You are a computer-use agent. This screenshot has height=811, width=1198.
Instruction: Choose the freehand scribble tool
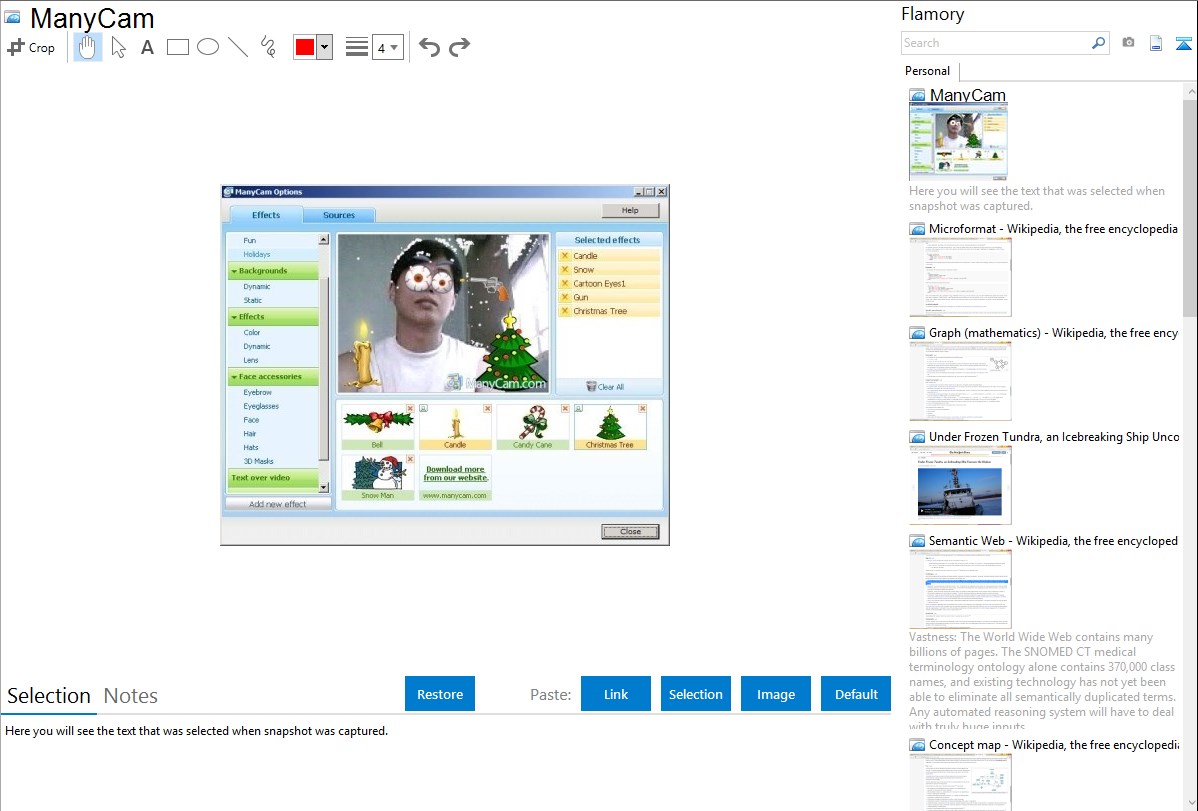268,47
